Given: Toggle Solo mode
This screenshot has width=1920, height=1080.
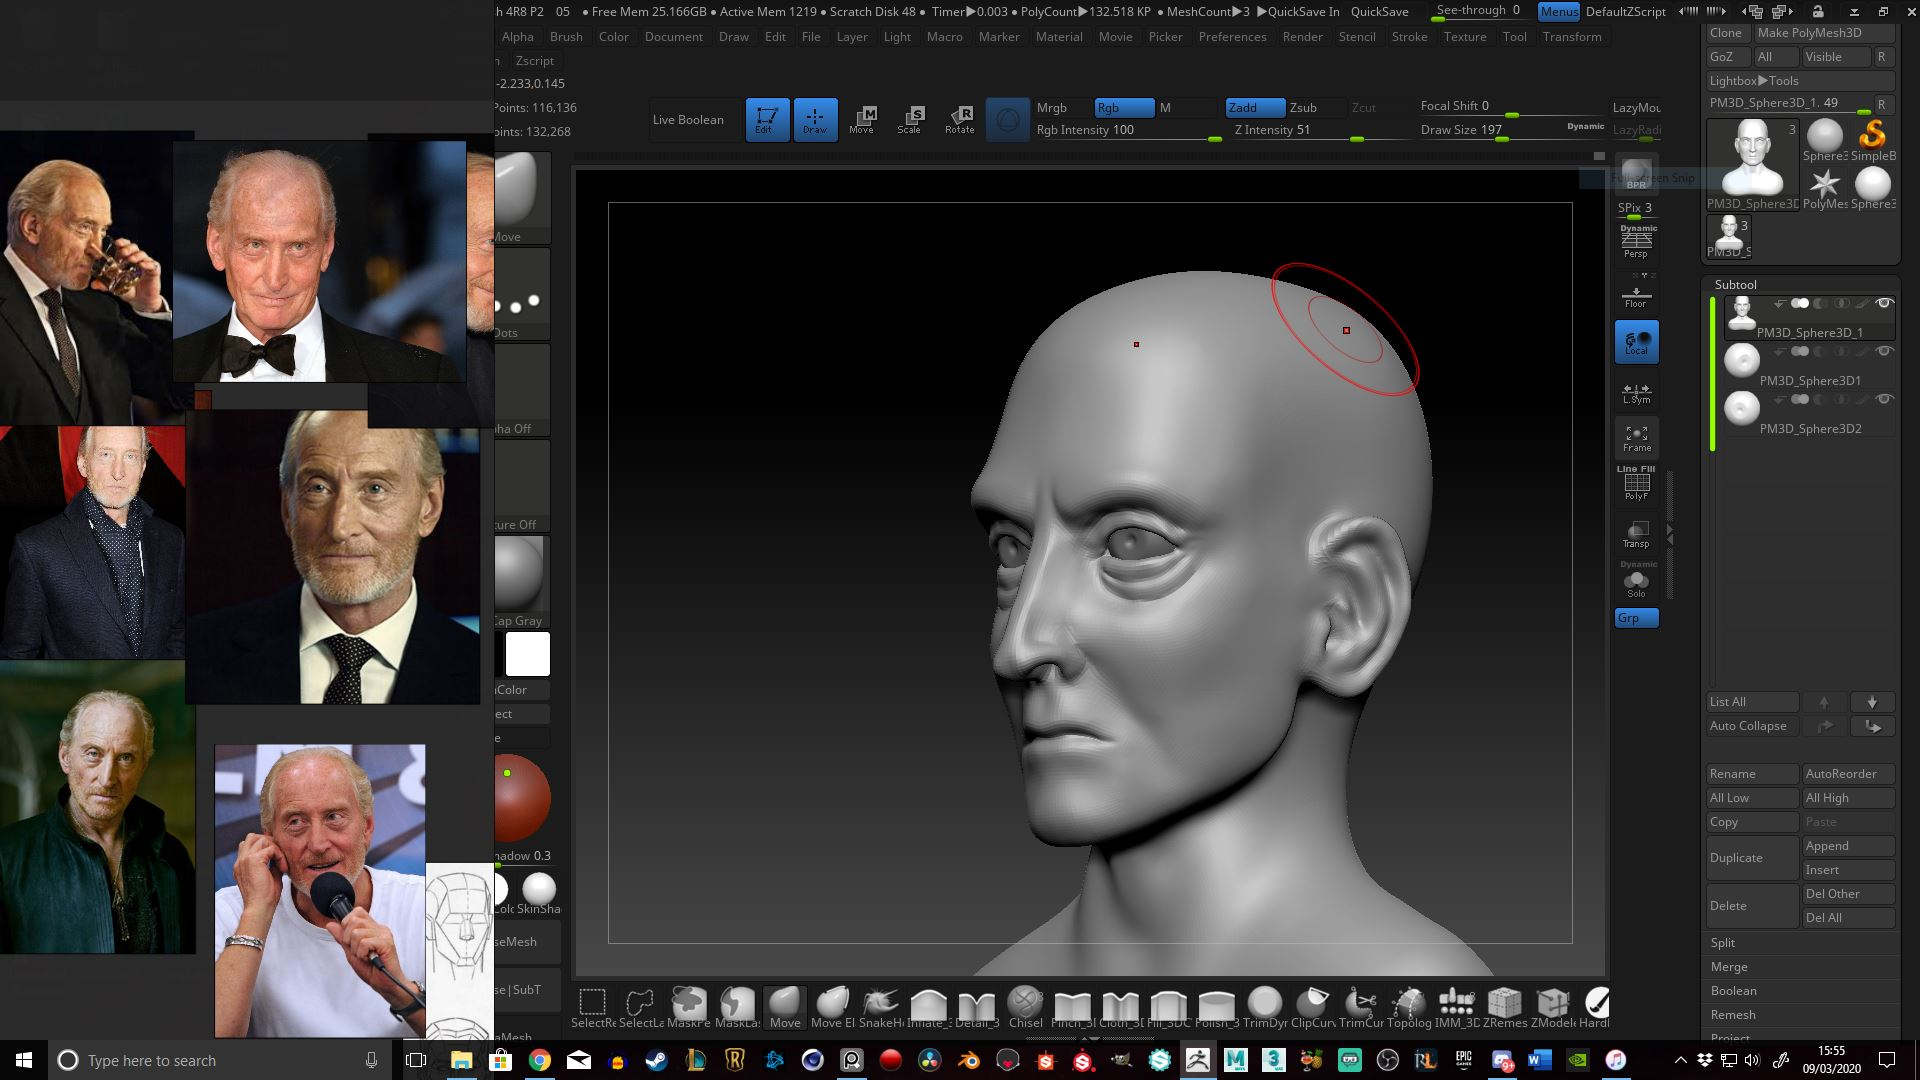Looking at the screenshot, I should click(x=1636, y=582).
